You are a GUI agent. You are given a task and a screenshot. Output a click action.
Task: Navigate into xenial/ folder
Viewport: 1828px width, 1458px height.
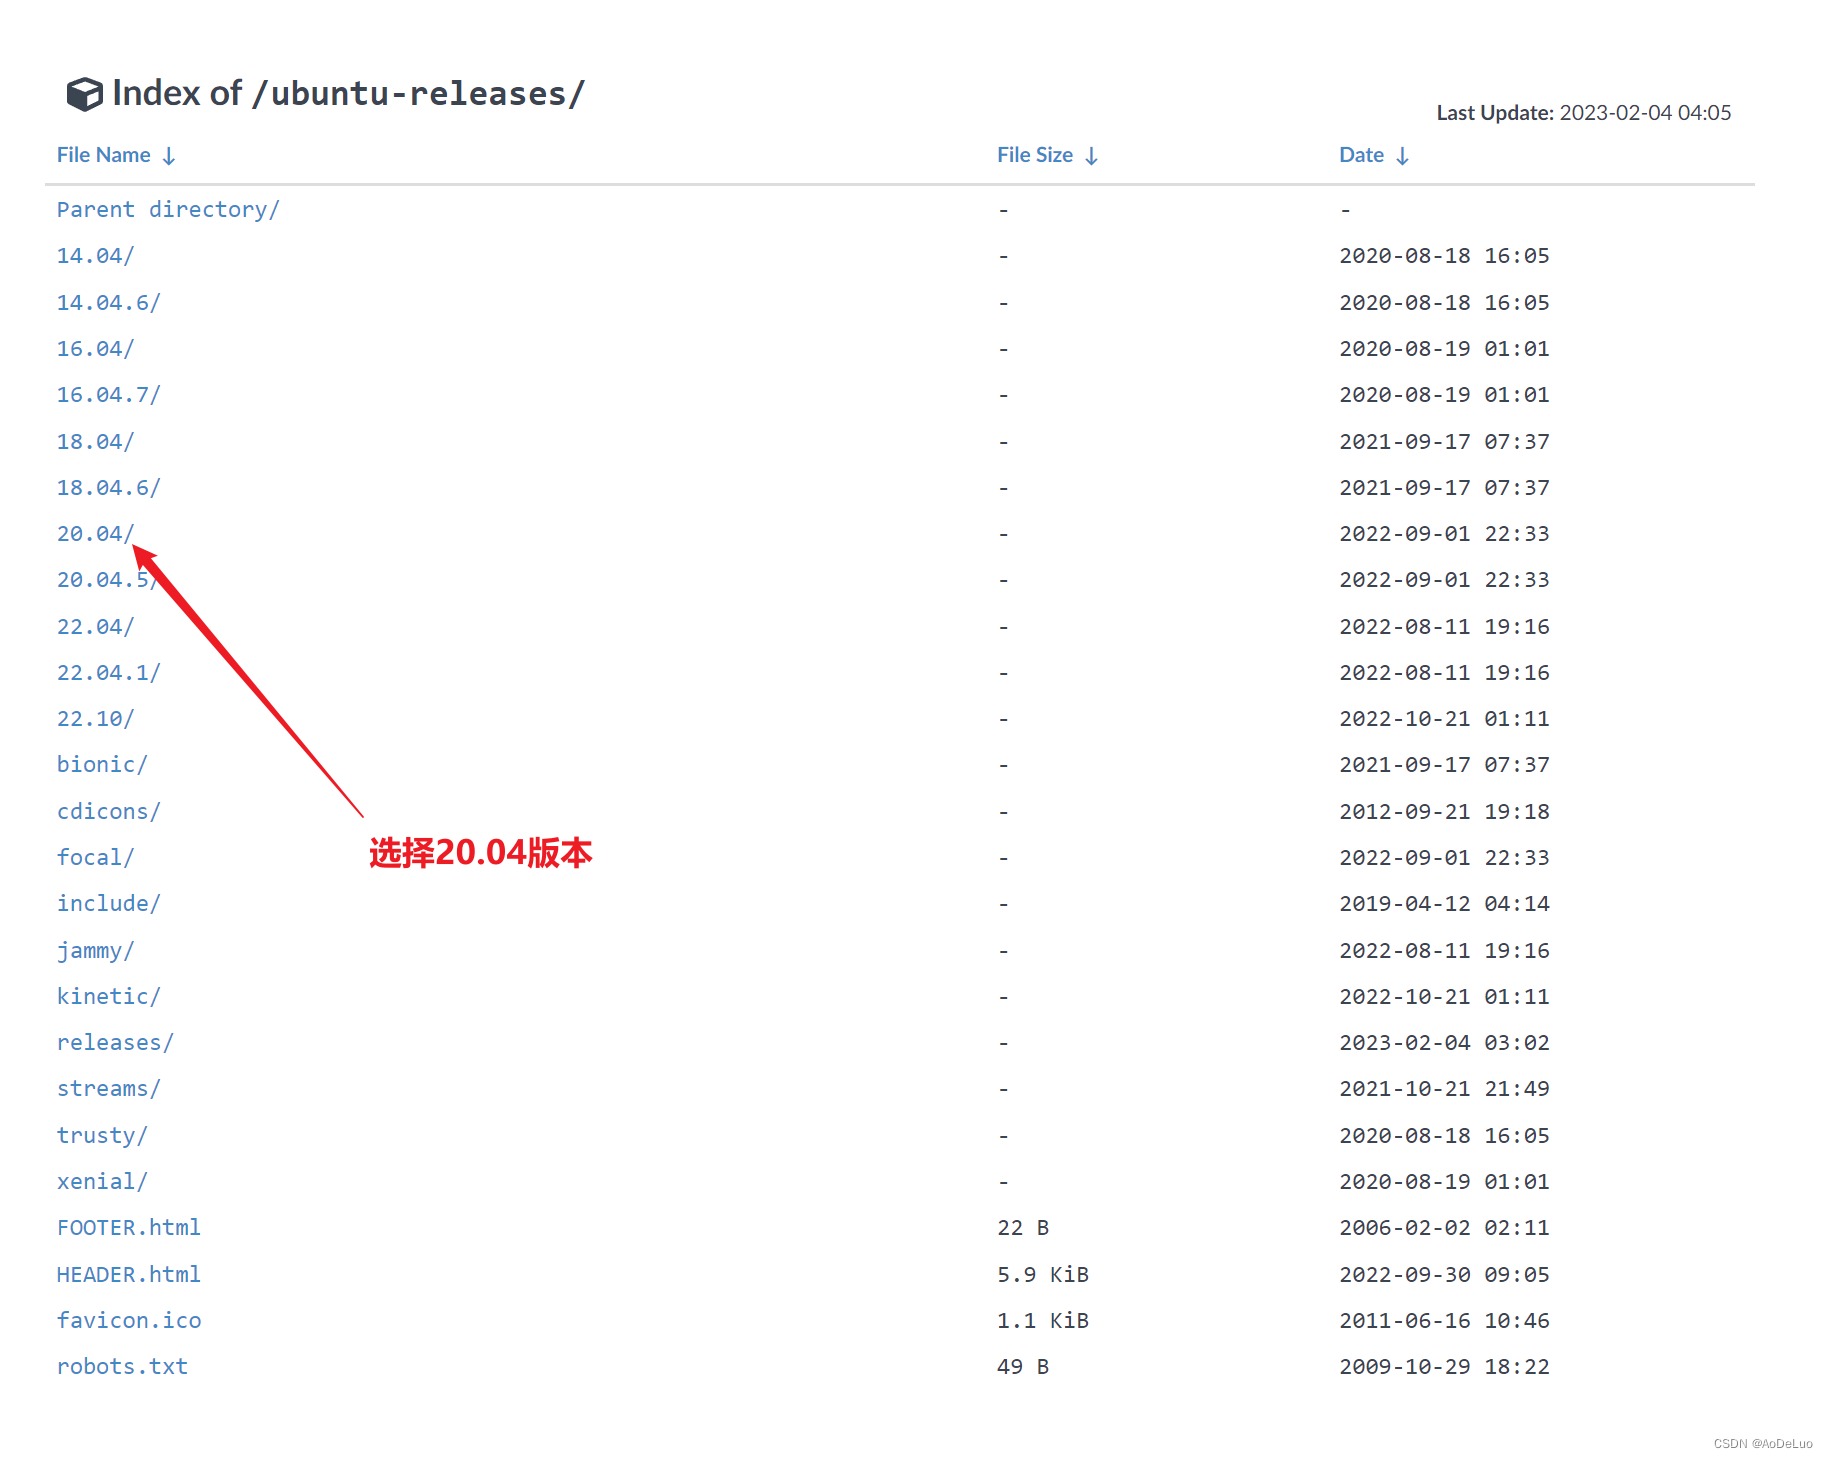tap(102, 1182)
